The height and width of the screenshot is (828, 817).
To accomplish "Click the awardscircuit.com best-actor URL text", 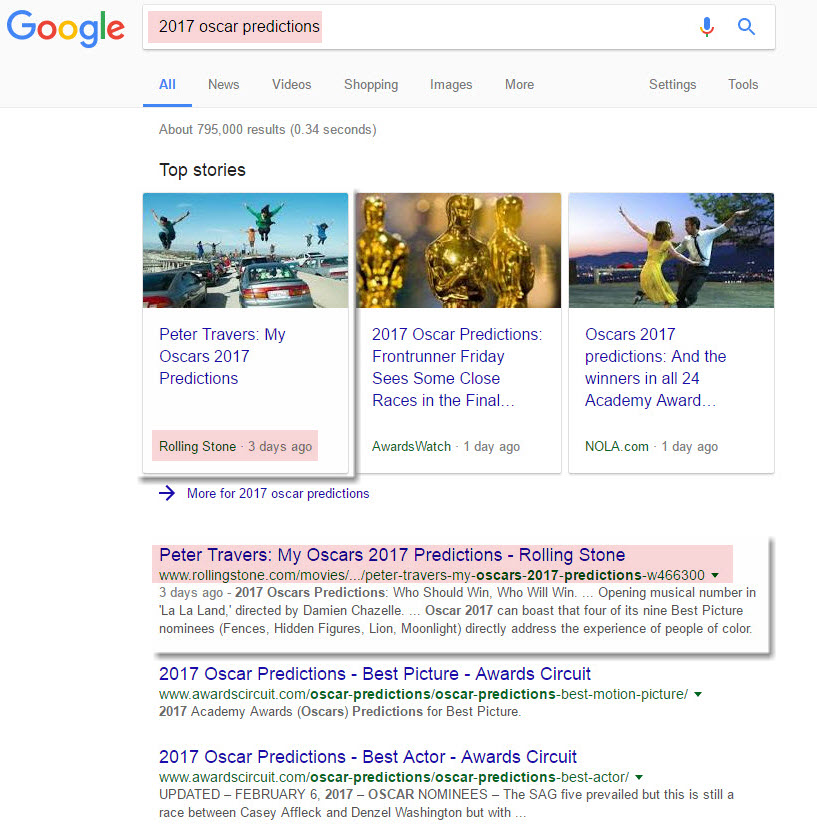I will click(394, 777).
